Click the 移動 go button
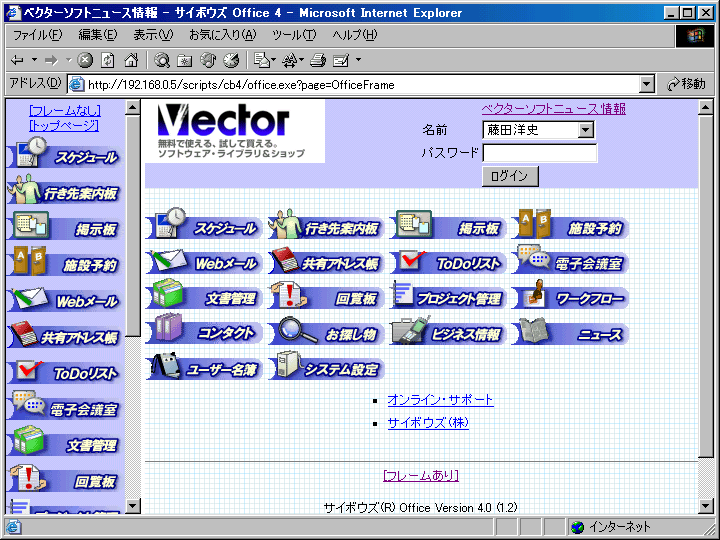This screenshot has width=720, height=540. [x=687, y=84]
